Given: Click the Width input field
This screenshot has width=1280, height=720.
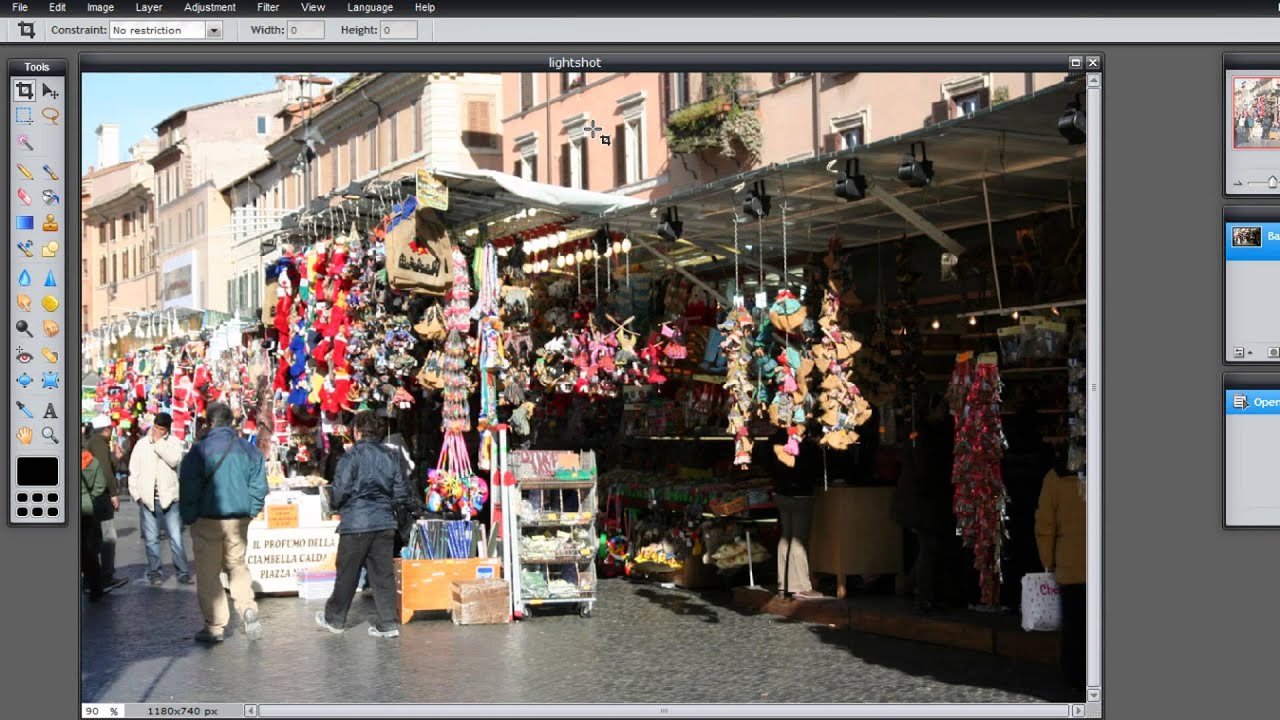Looking at the screenshot, I should pos(306,30).
